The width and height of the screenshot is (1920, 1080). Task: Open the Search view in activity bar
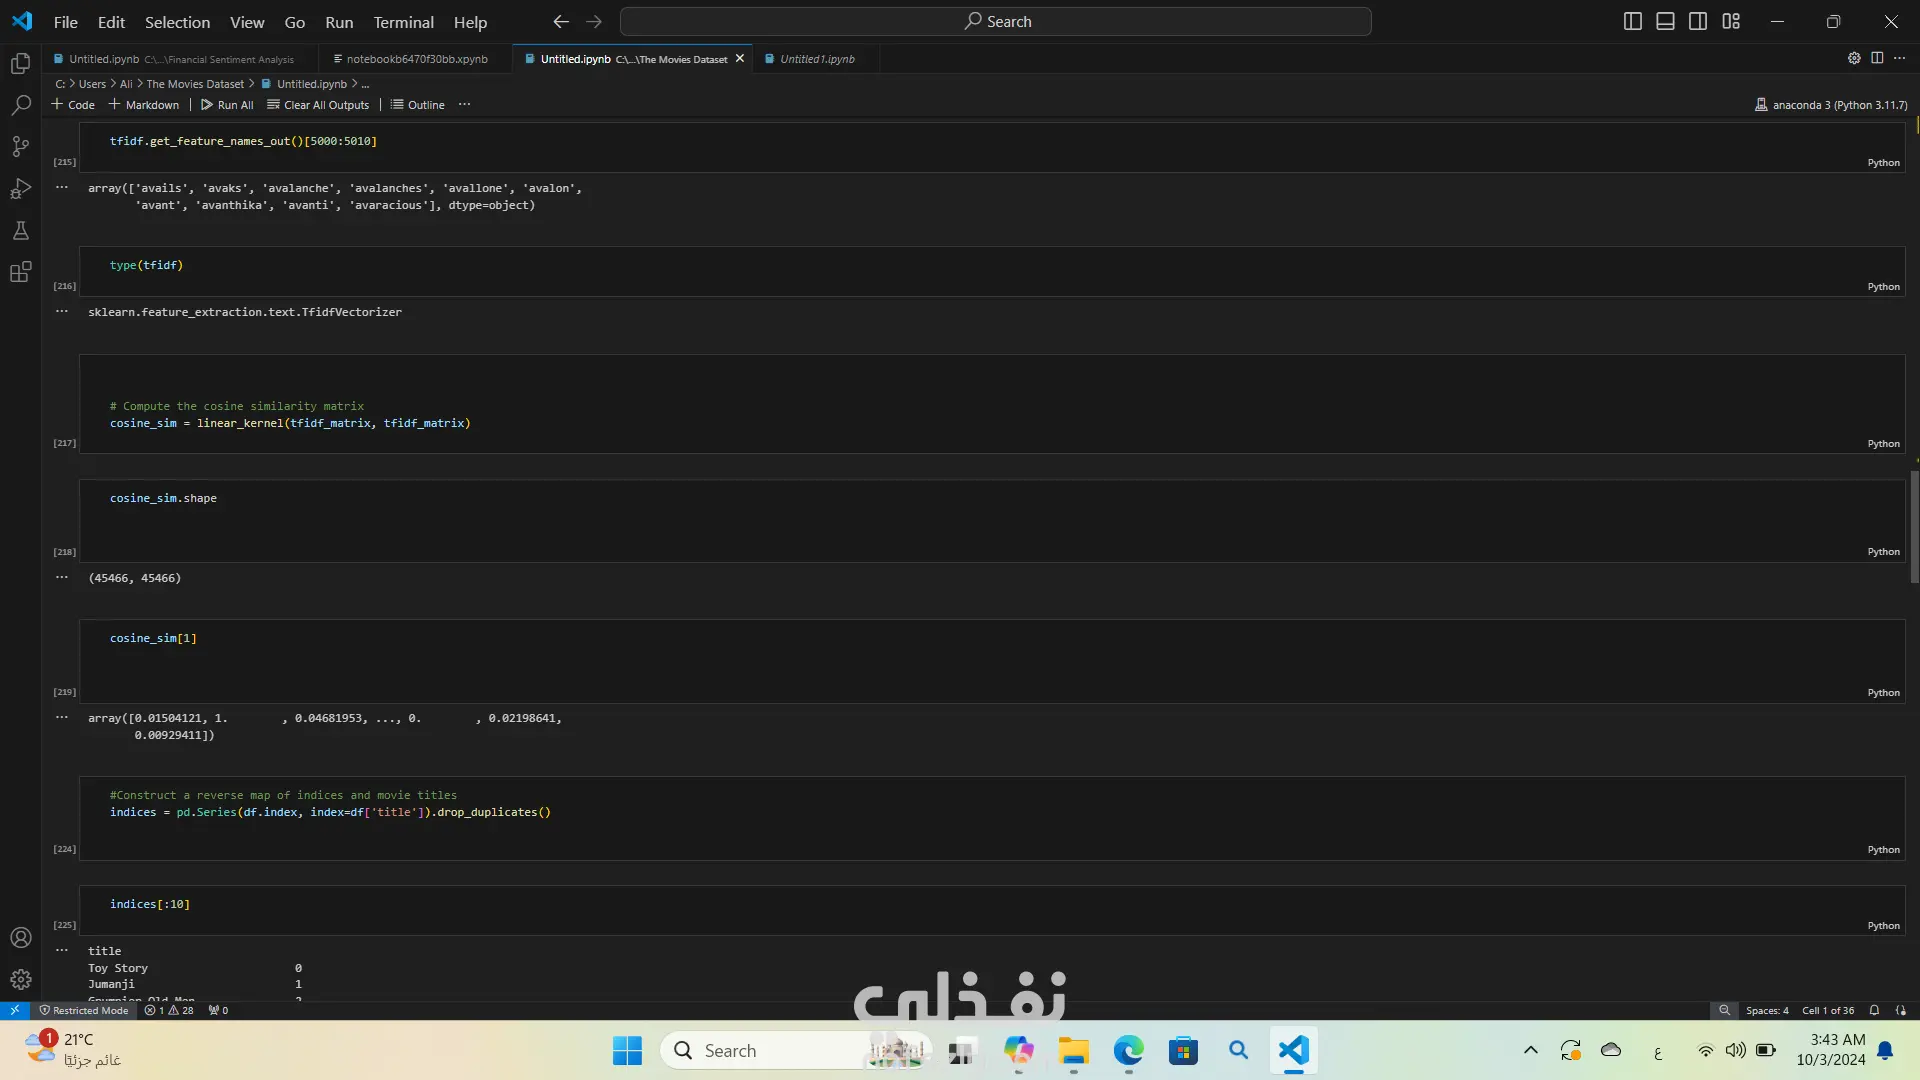(x=20, y=105)
